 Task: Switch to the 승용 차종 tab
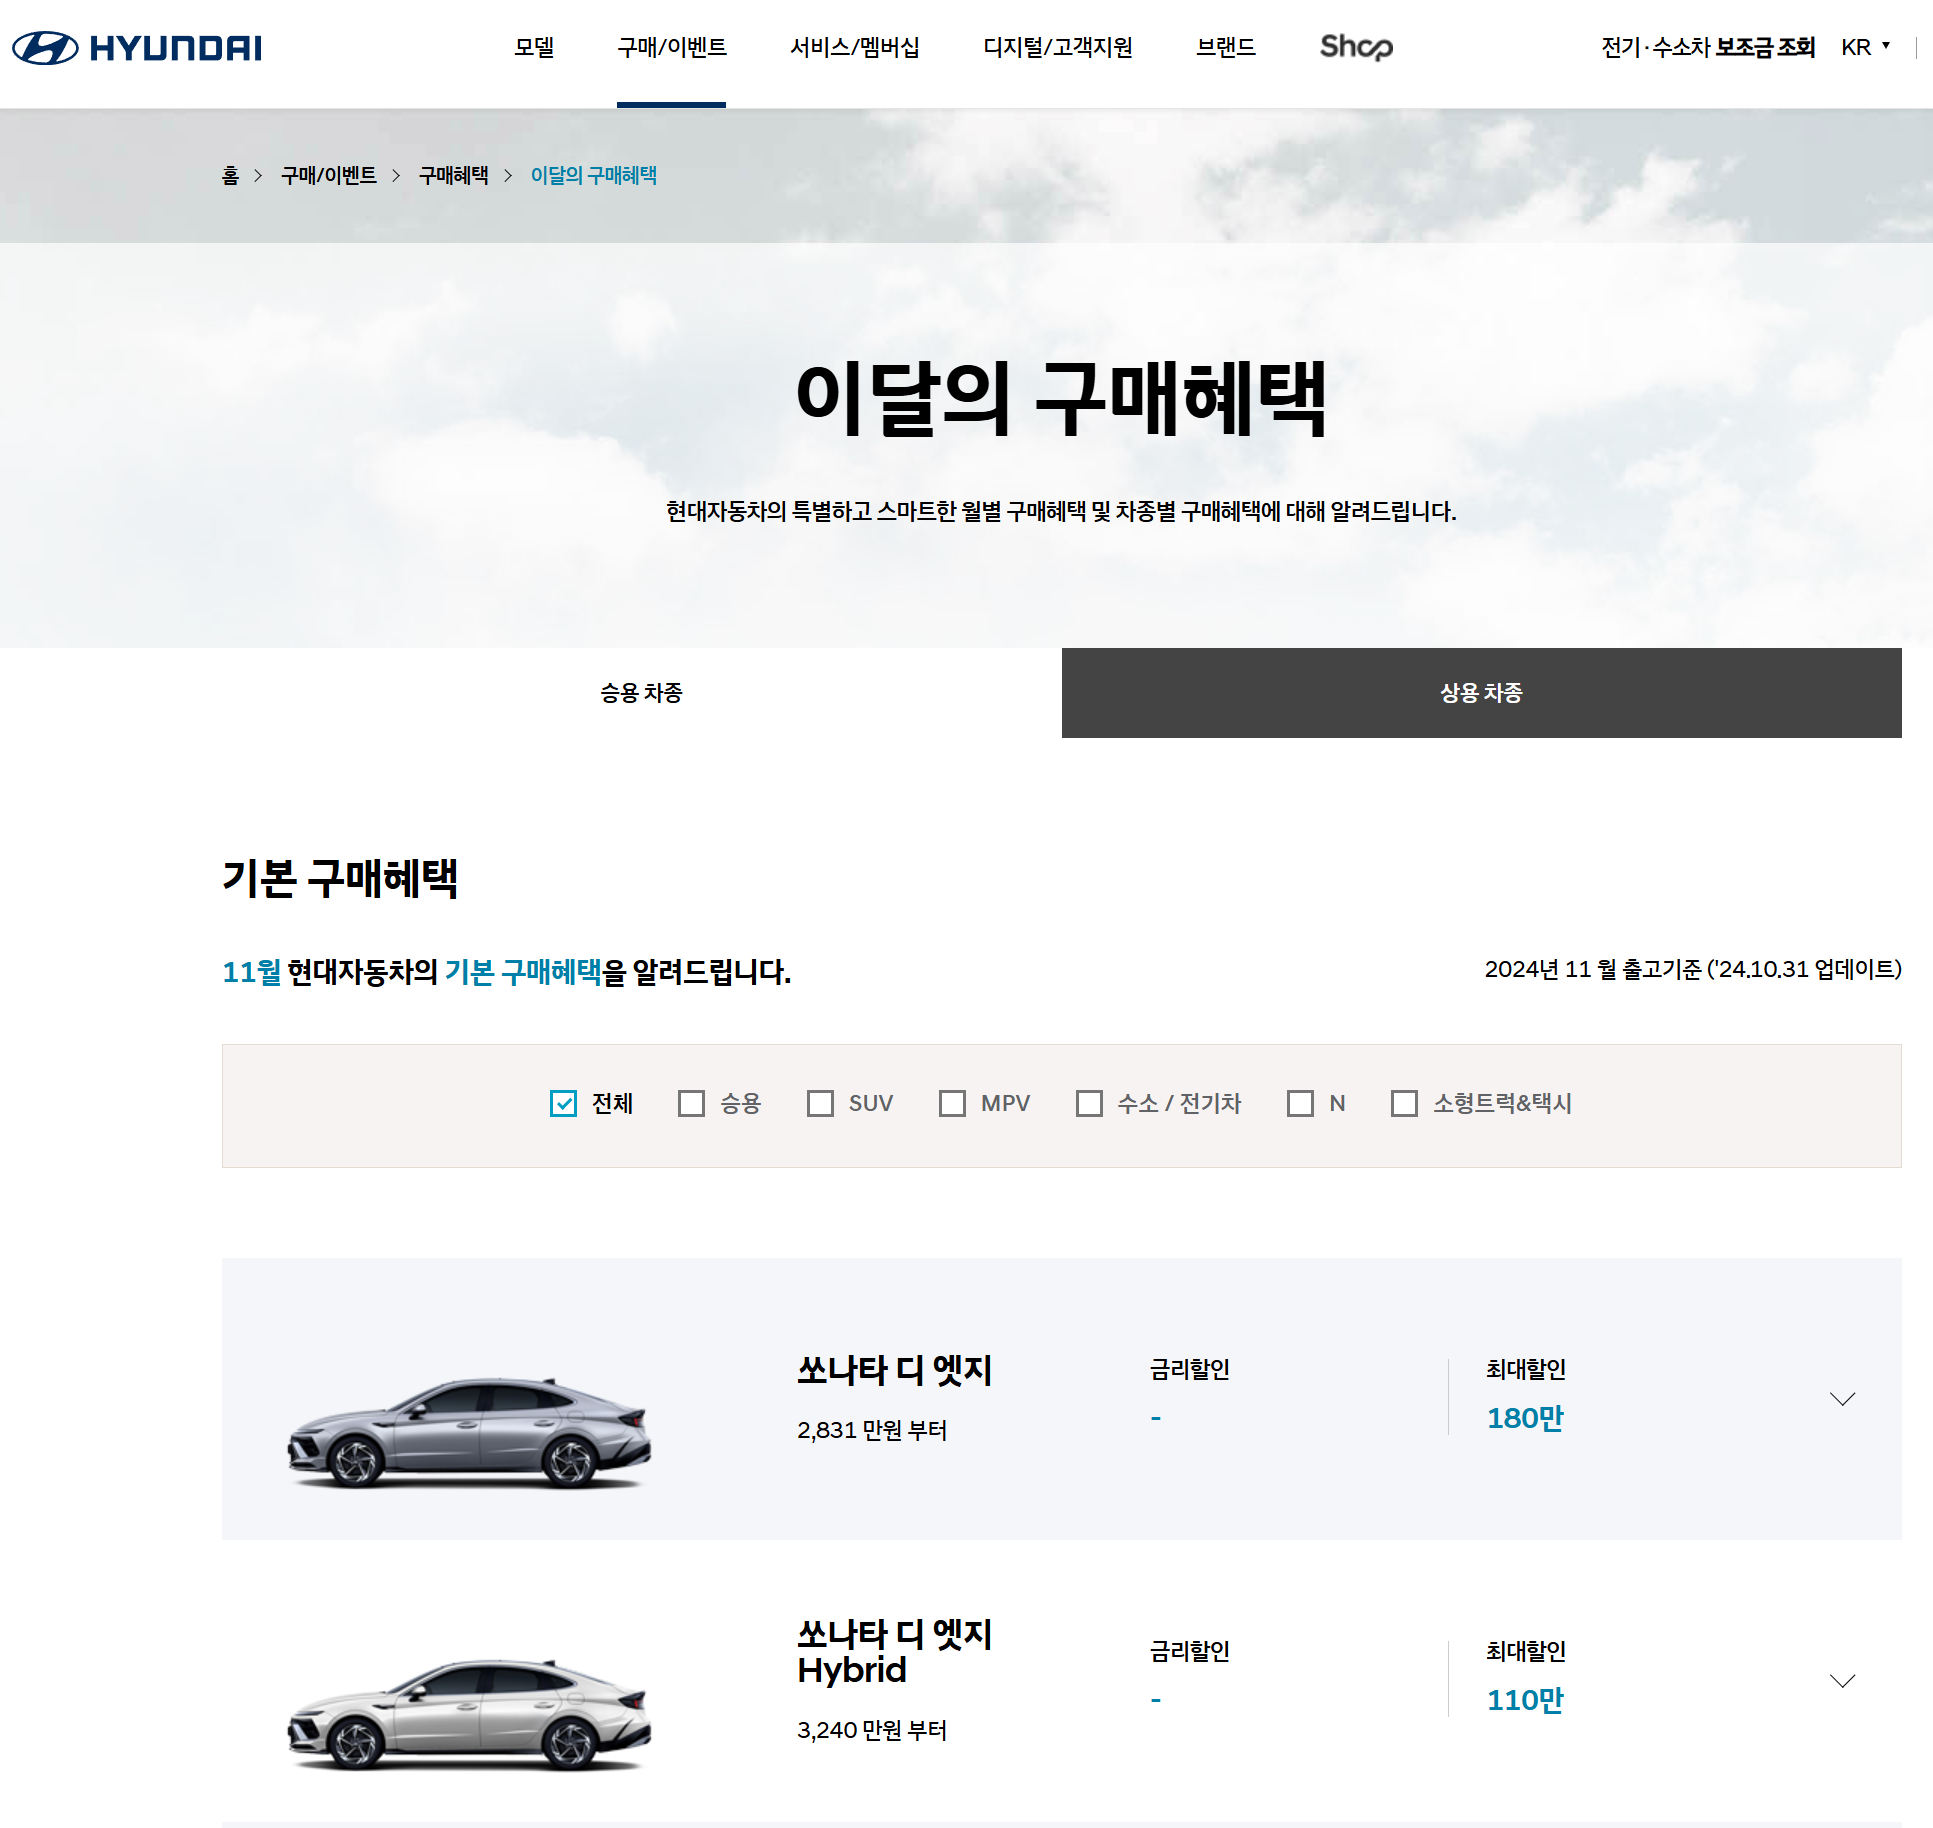tap(638, 694)
